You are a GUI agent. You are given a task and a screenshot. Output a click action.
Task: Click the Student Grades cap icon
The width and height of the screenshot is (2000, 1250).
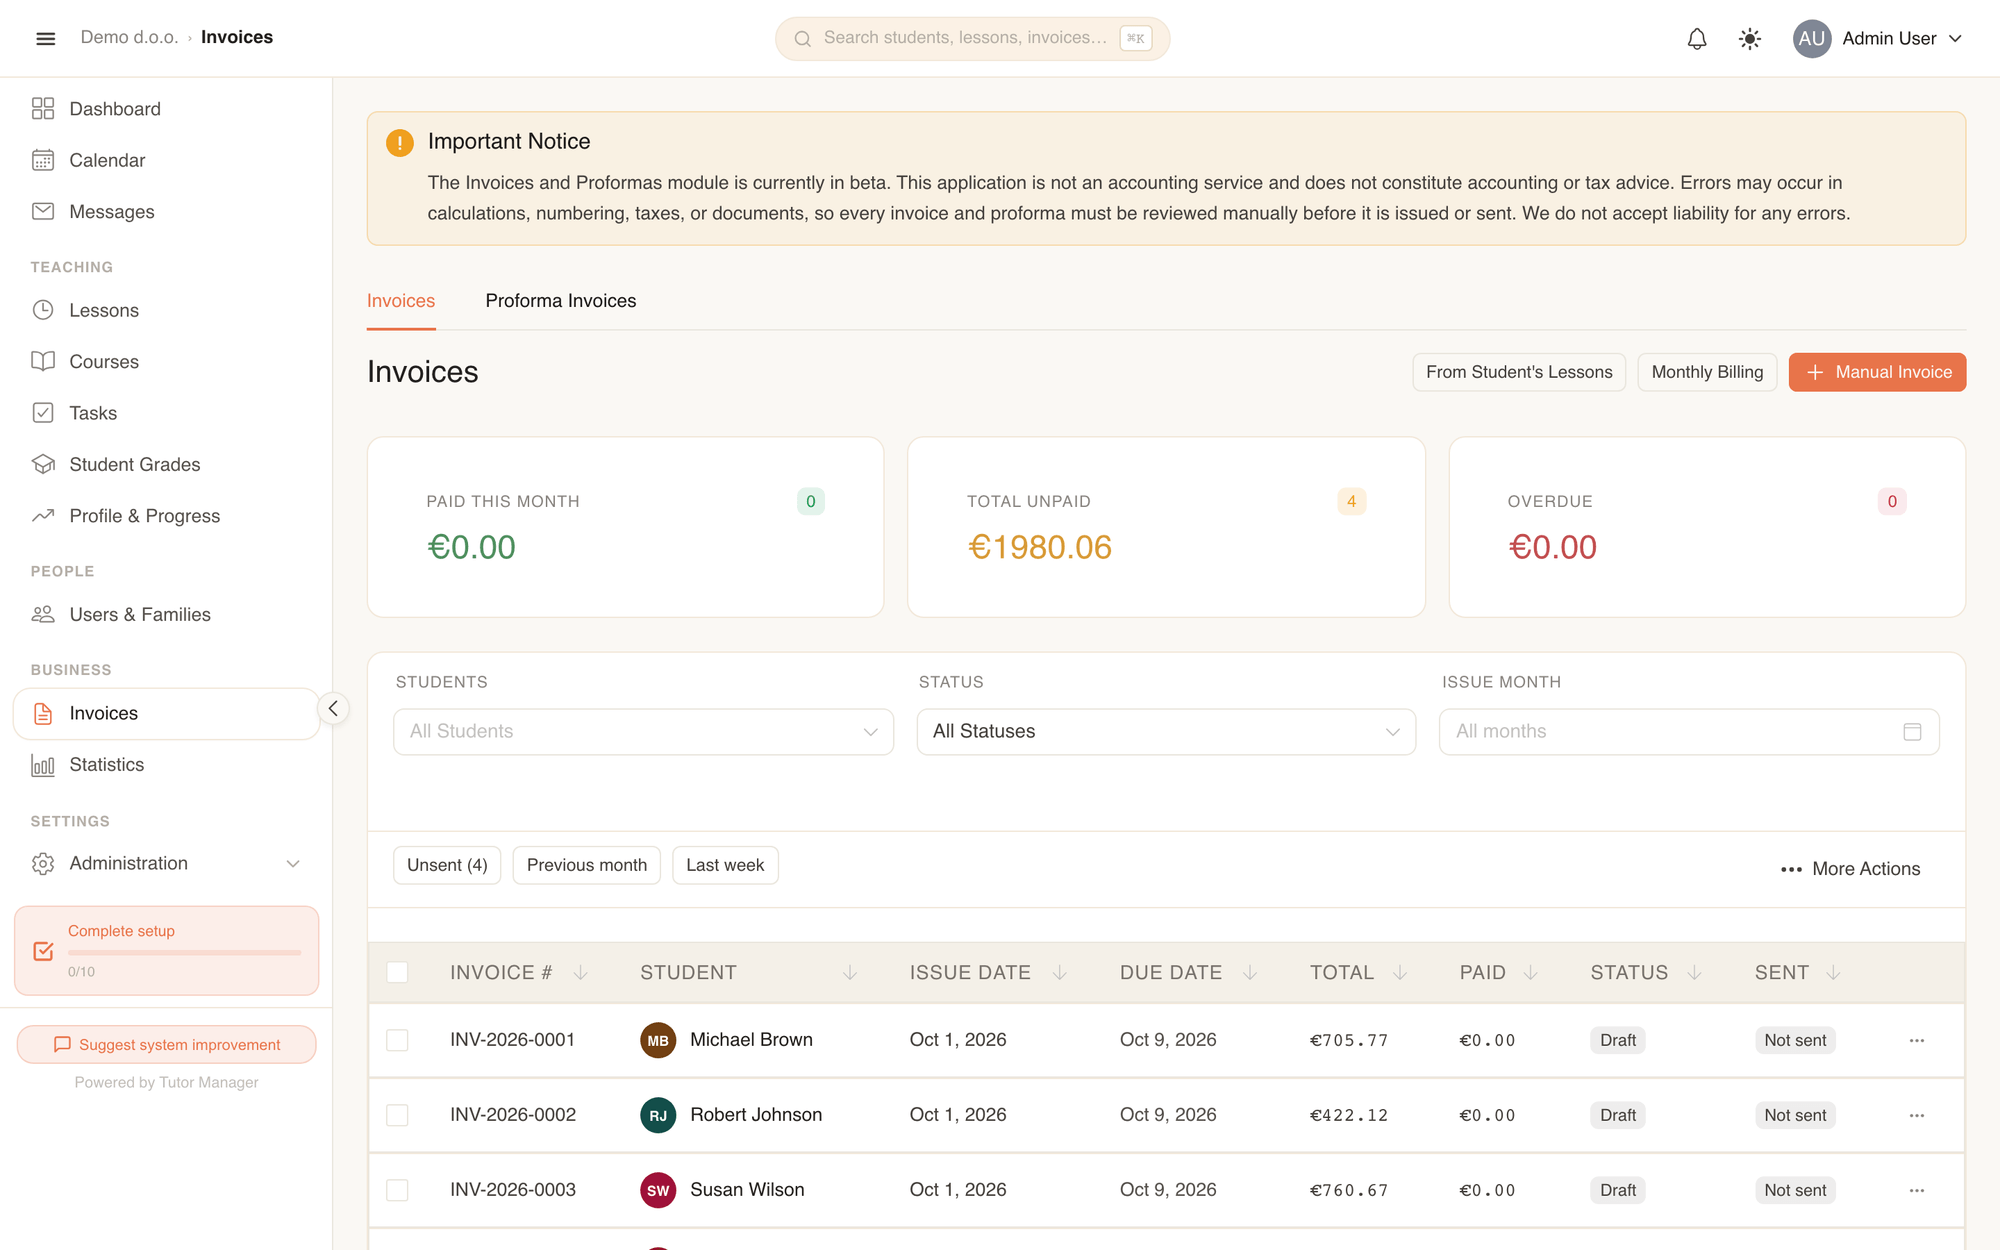pos(43,464)
